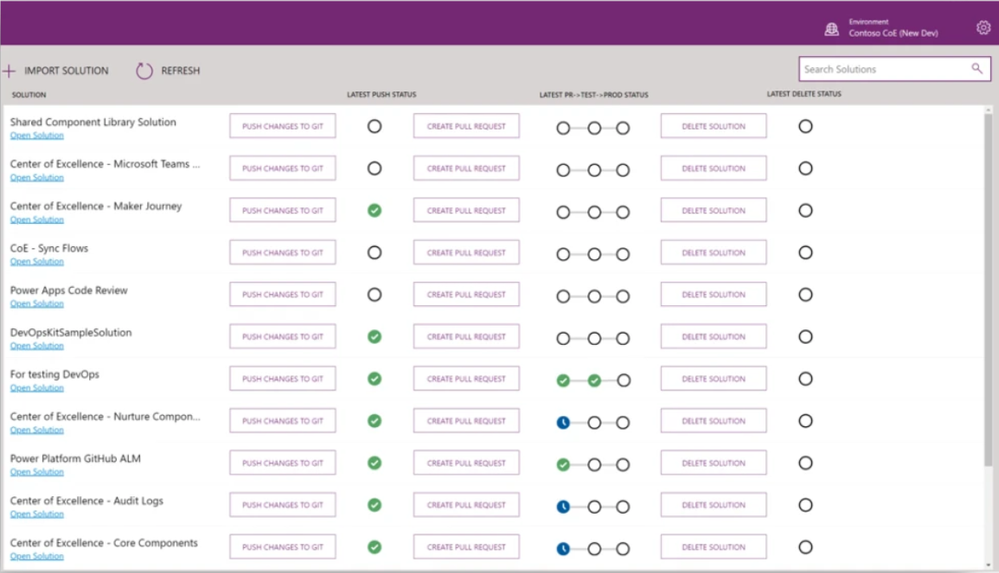The image size is (999, 573).
Task: Click push status checkmark for Power Platform GitHub ALM
Action: [375, 463]
